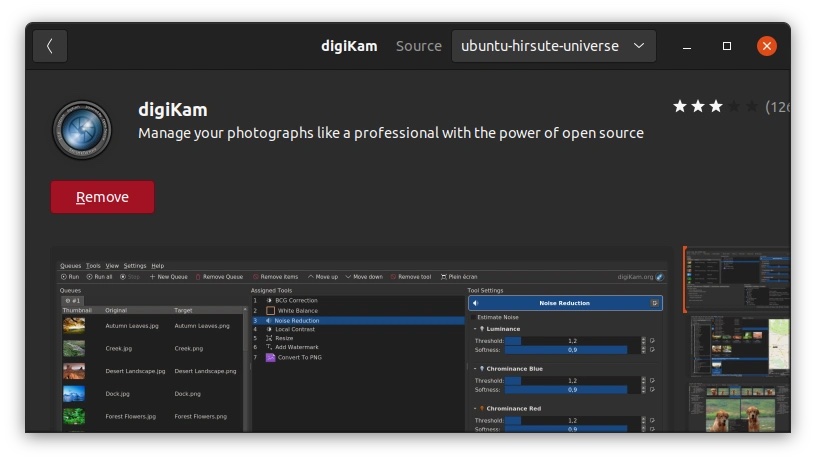Click the Plein écran fullscreen icon
The width and height of the screenshot is (816, 461).
click(x=443, y=277)
